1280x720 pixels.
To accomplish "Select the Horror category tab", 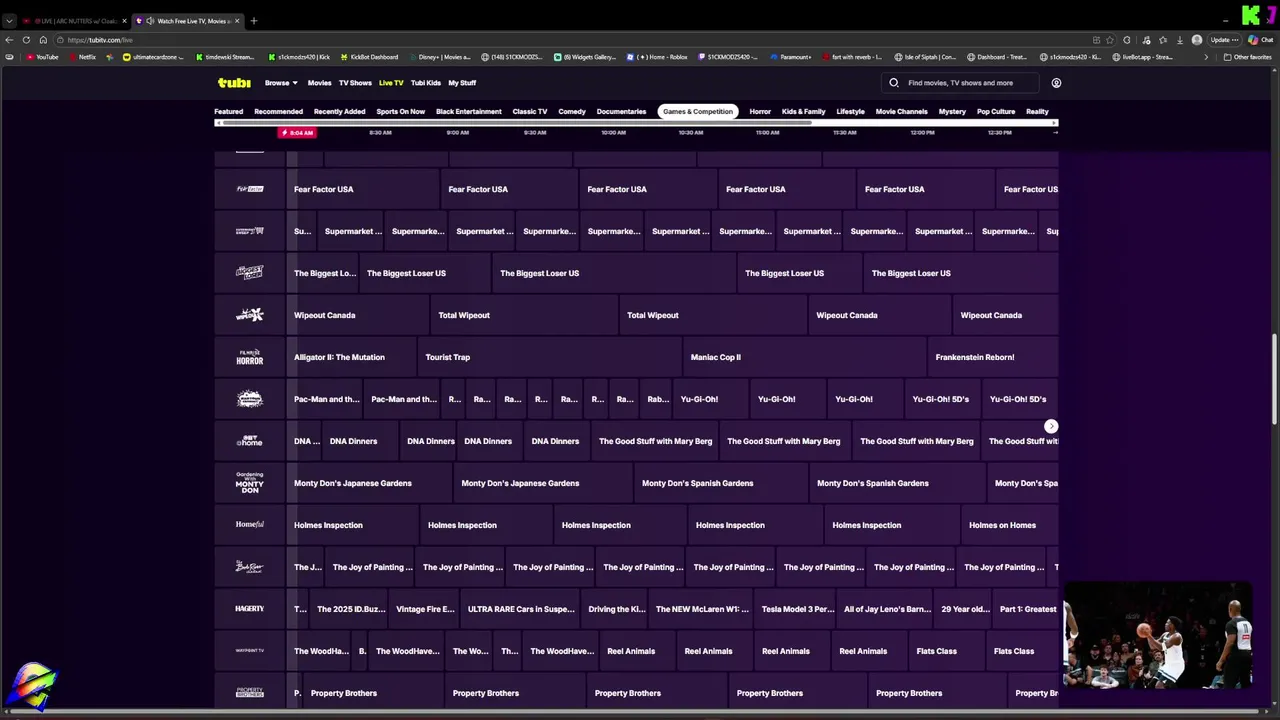I will (x=760, y=111).
